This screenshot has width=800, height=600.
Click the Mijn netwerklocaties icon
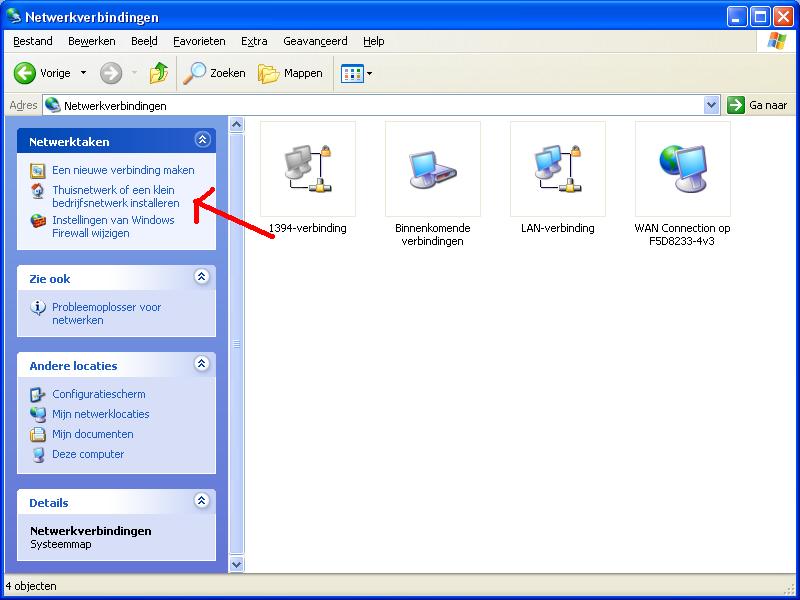tap(38, 414)
